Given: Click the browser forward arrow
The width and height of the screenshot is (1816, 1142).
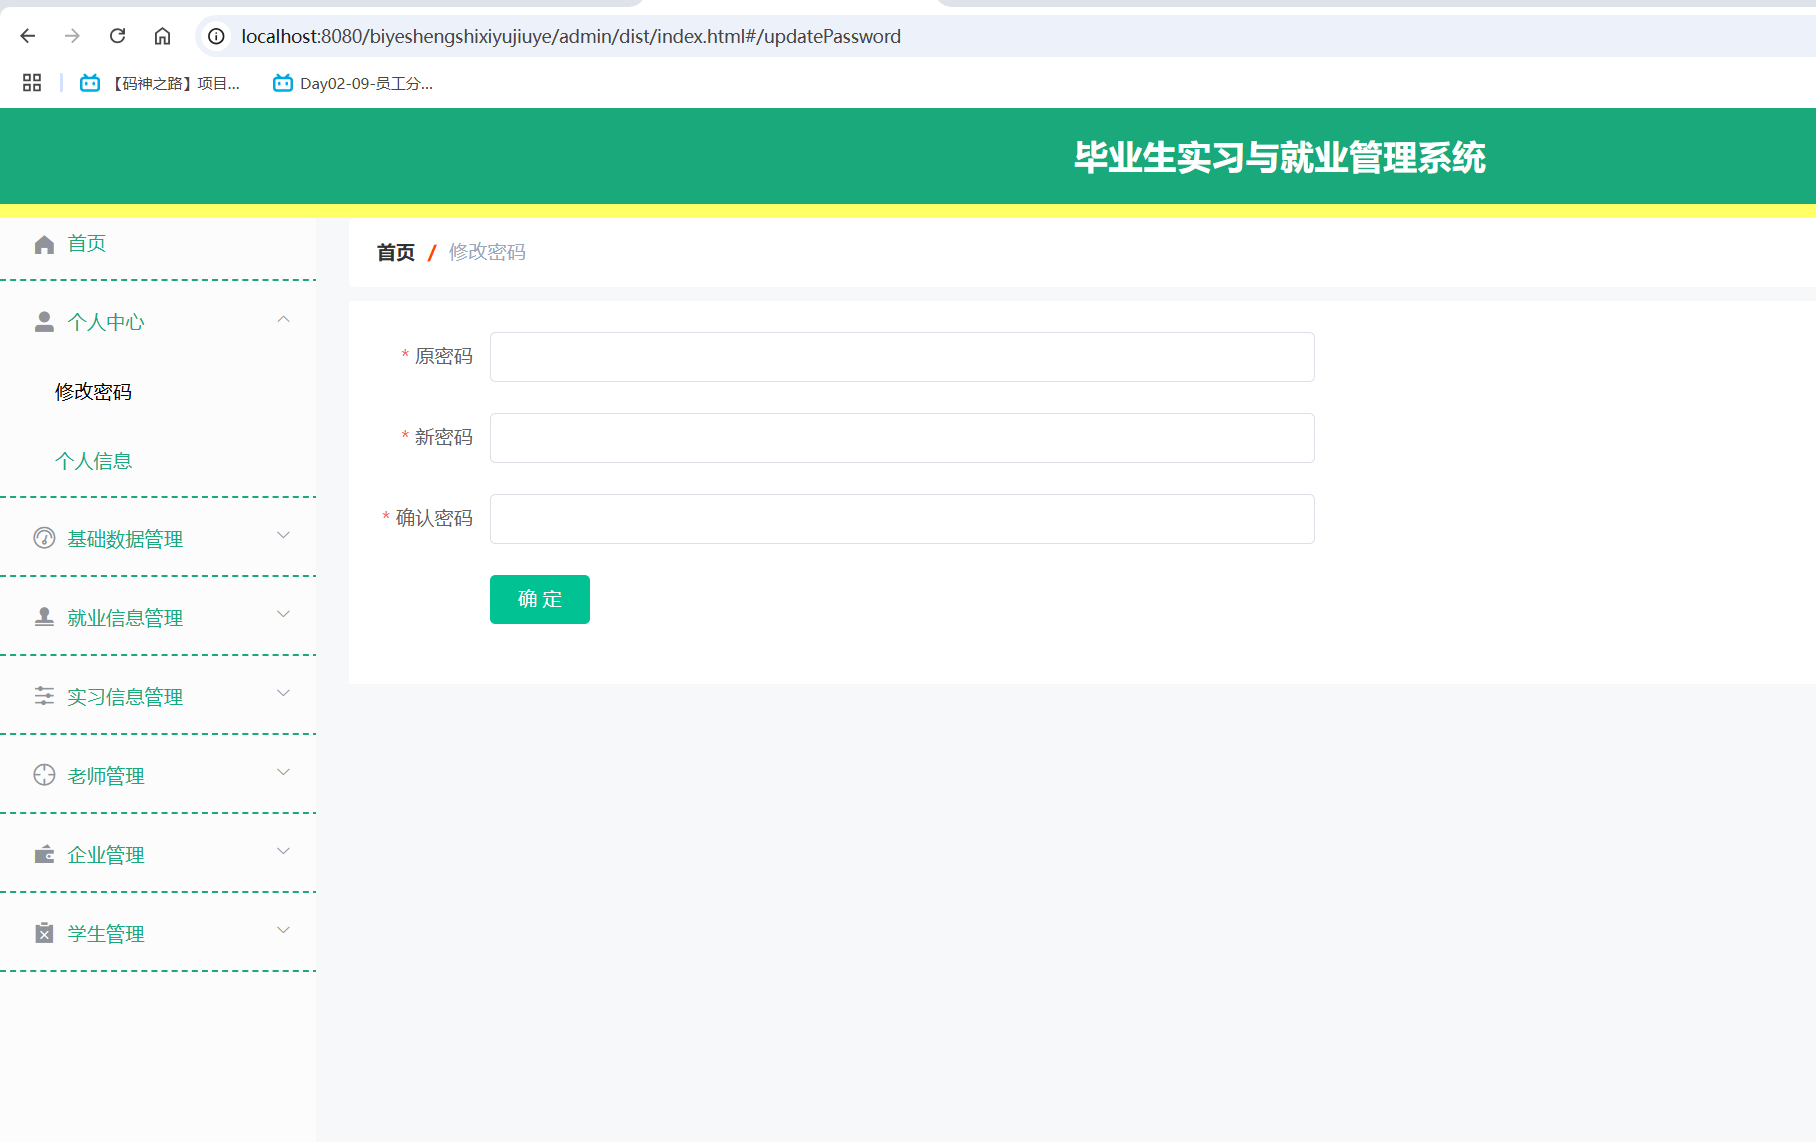Looking at the screenshot, I should coord(72,36).
